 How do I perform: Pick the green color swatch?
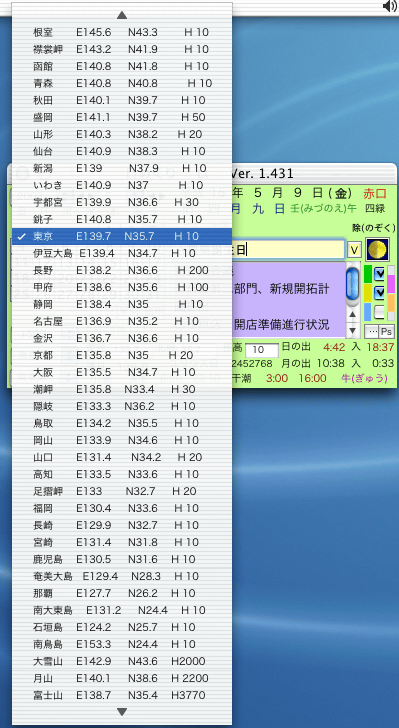click(368, 274)
